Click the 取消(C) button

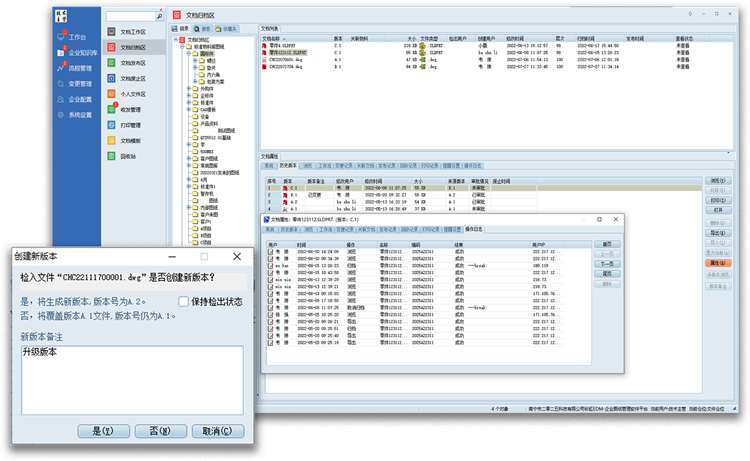click(217, 431)
